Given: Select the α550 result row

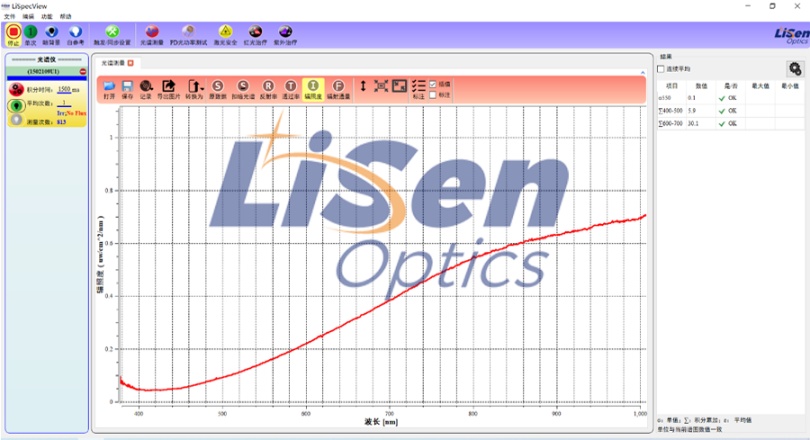Looking at the screenshot, I should click(730, 98).
